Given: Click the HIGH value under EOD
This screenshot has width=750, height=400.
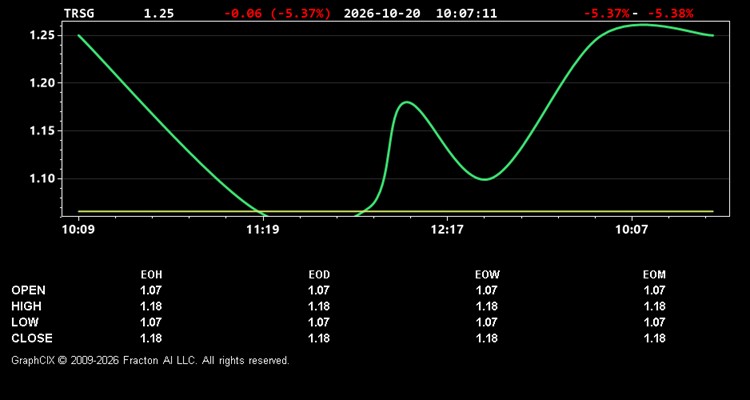Looking at the screenshot, I should [319, 306].
